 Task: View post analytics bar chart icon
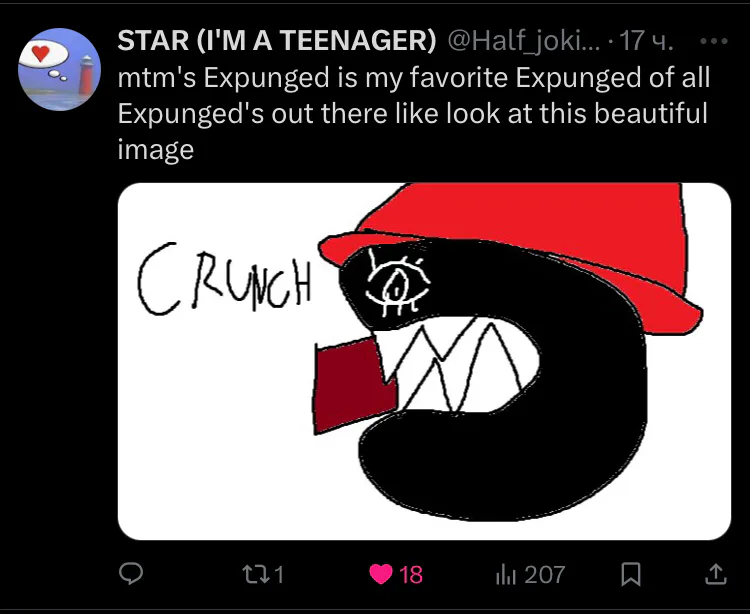(x=507, y=574)
